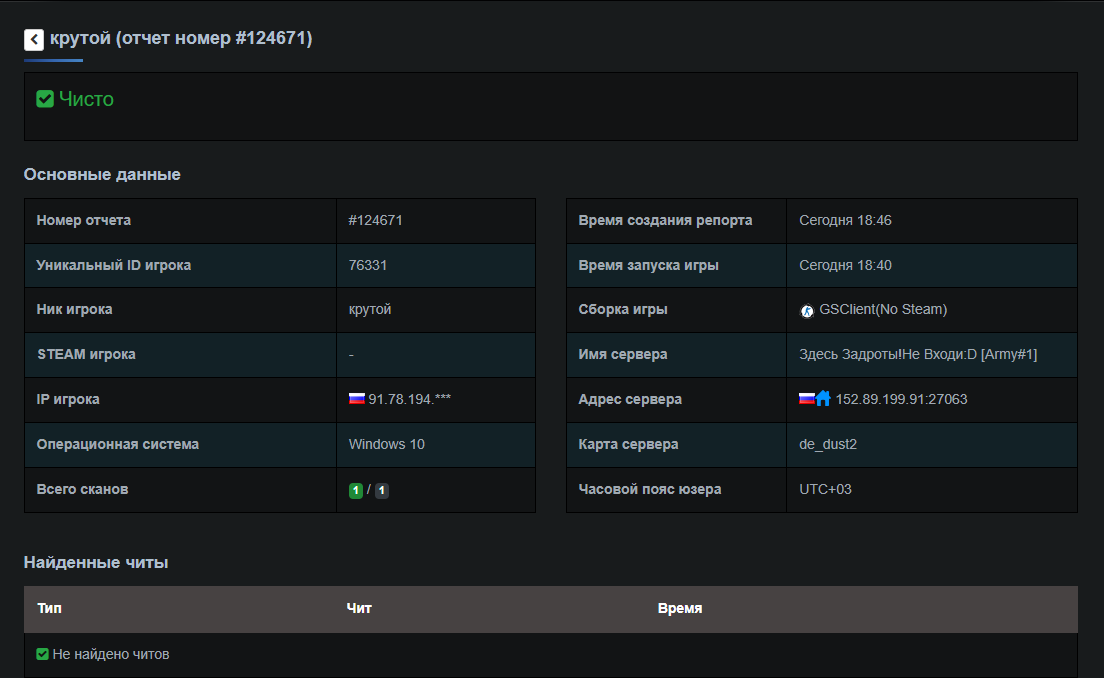The image size is (1104, 678).
Task: Sort by the Тип column header
Action: (x=49, y=608)
